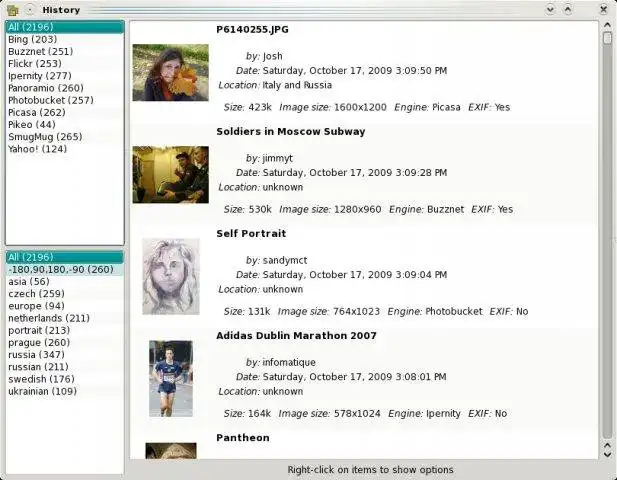This screenshot has height=480, width=617.
Task: Click the P6140255.JPG title
Action: pyautogui.click(x=252, y=30)
